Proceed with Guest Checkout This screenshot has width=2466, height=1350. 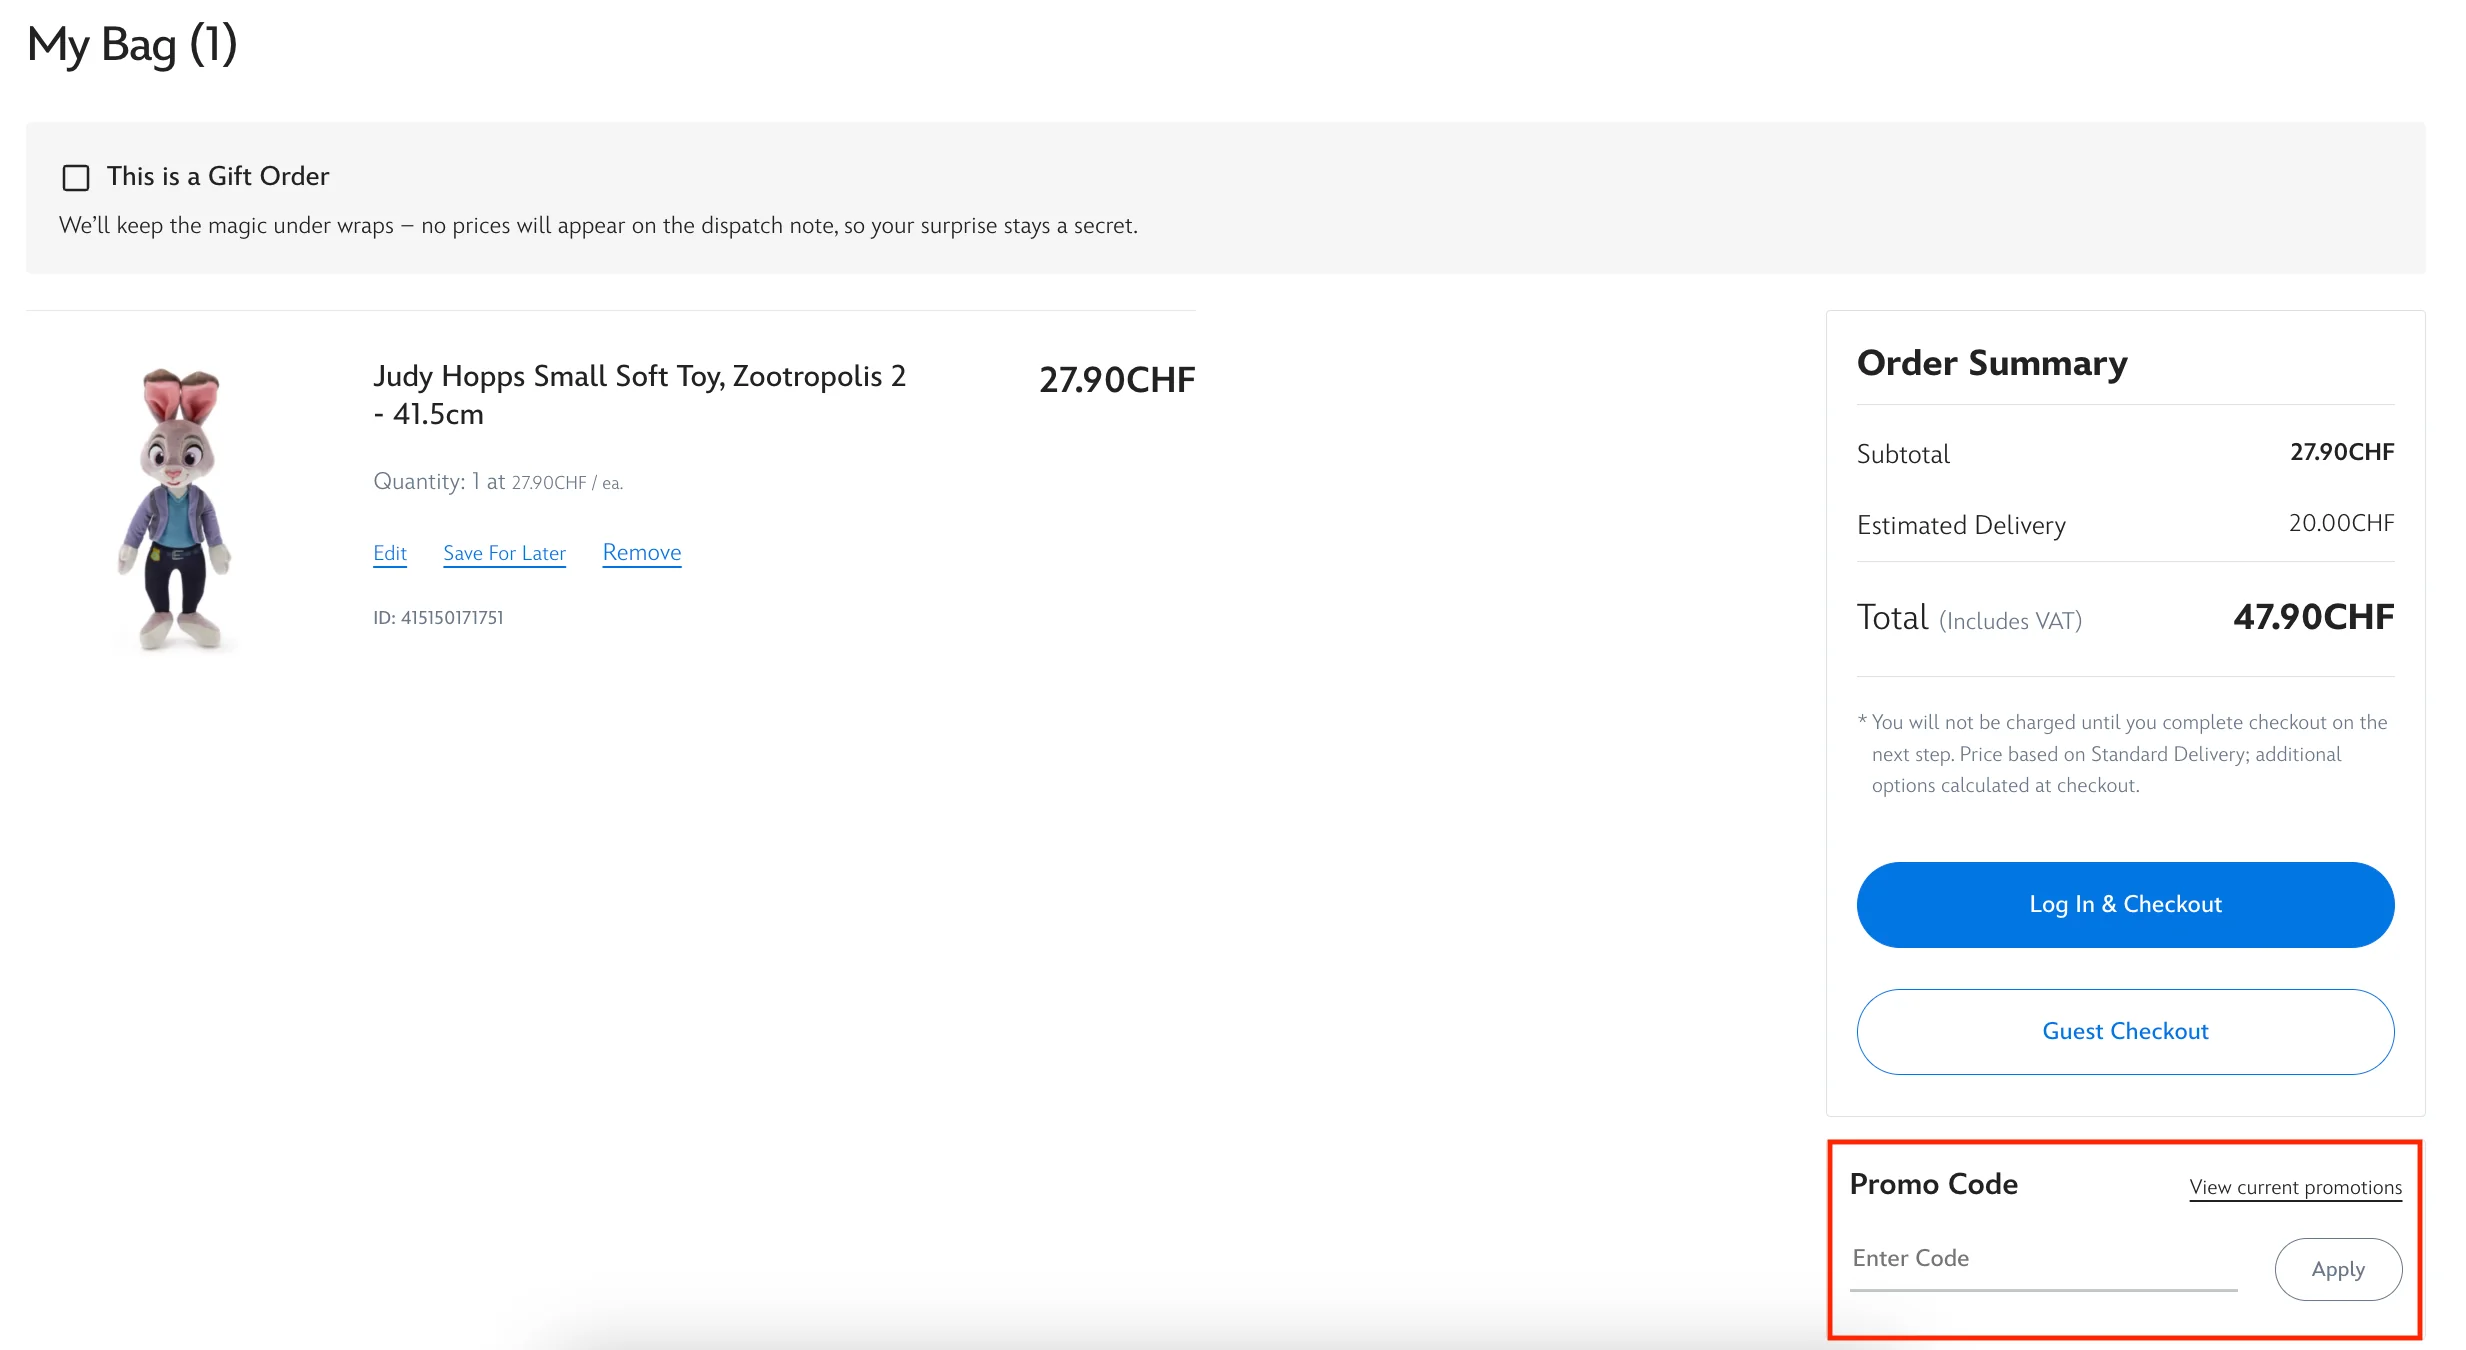click(2125, 1031)
